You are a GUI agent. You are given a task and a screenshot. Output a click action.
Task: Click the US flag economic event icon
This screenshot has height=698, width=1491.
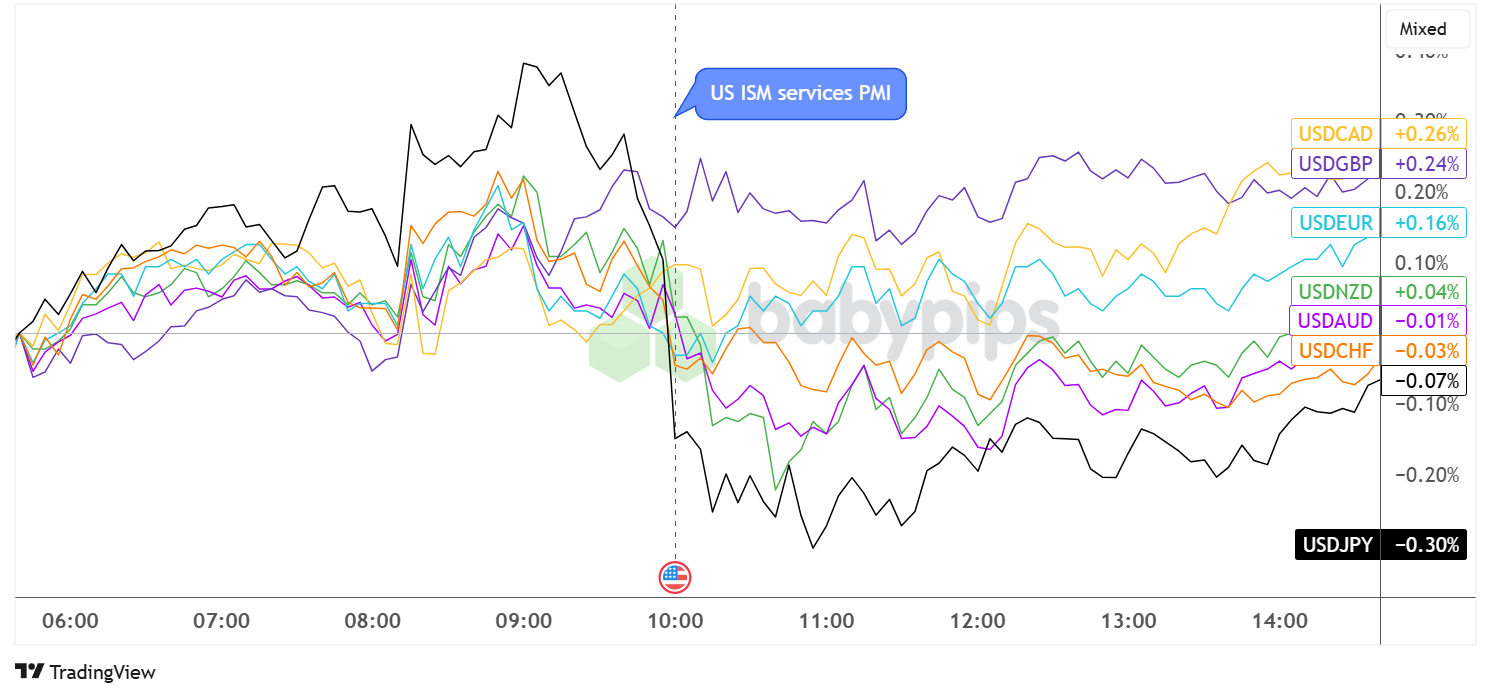[675, 577]
